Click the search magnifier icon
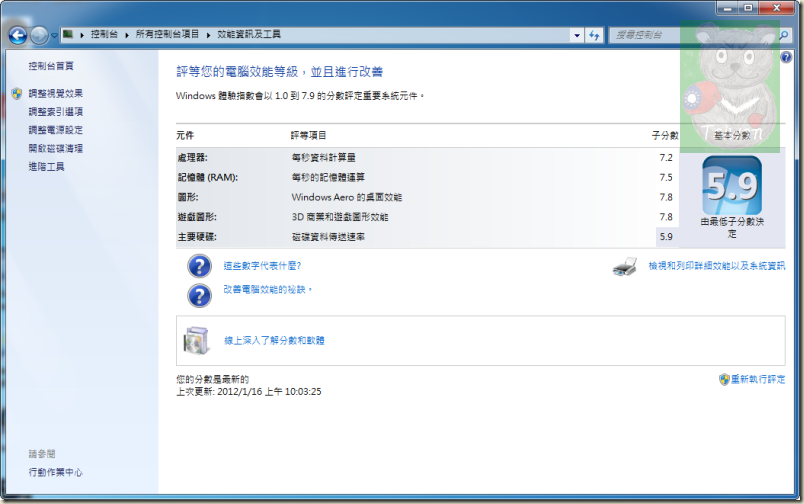The height and width of the screenshot is (504, 804). coord(784,35)
